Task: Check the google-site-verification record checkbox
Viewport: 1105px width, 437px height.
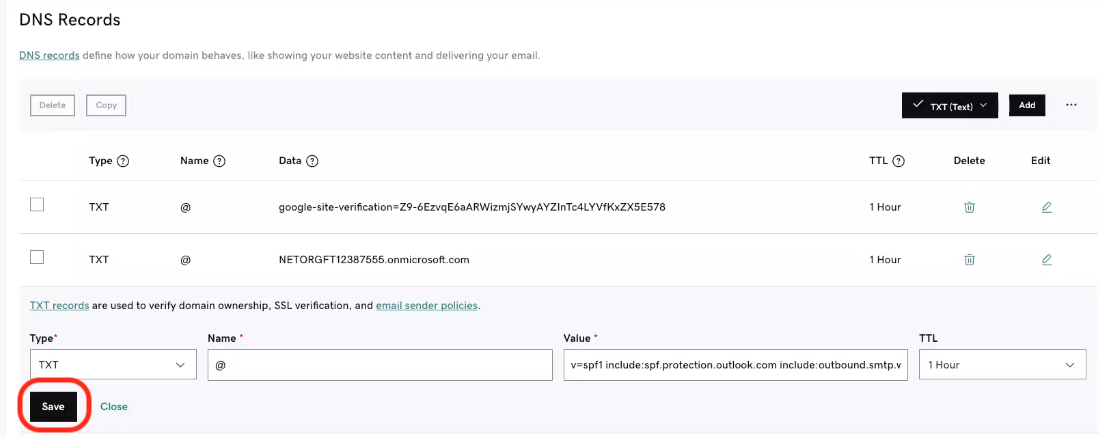Action: 37,204
